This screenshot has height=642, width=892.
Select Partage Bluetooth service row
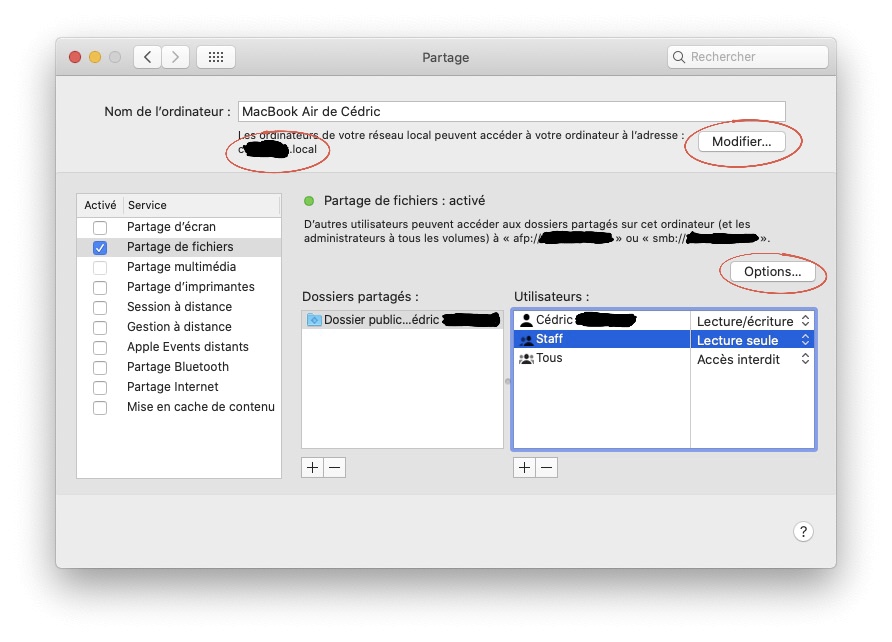(179, 367)
